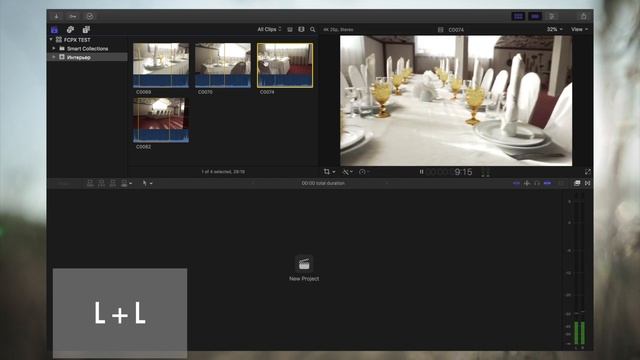Open the enhancements magic wand dropdown
Screen dimensions: 640x360
pyautogui.click(x=347, y=172)
